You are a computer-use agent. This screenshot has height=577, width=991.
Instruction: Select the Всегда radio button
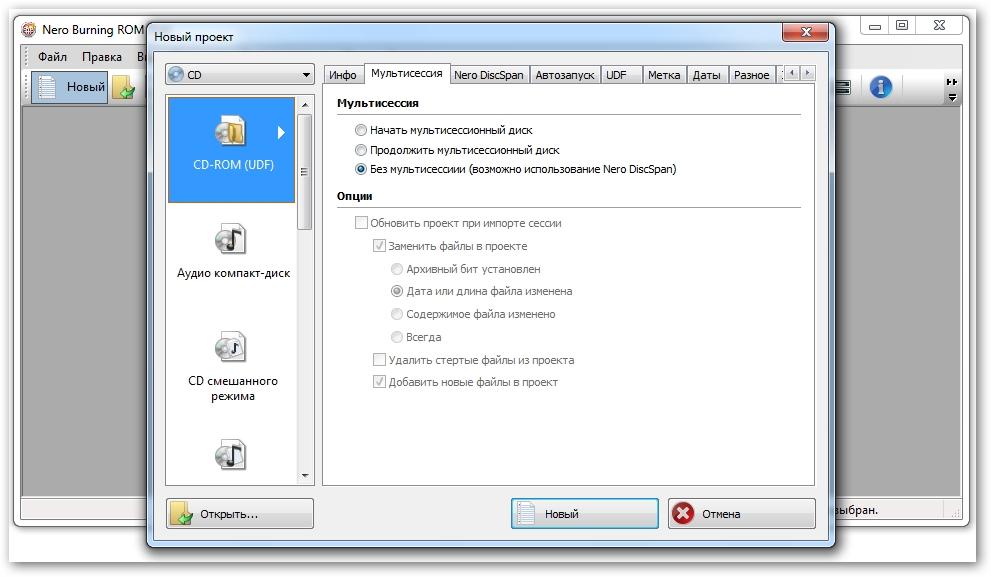(x=397, y=337)
